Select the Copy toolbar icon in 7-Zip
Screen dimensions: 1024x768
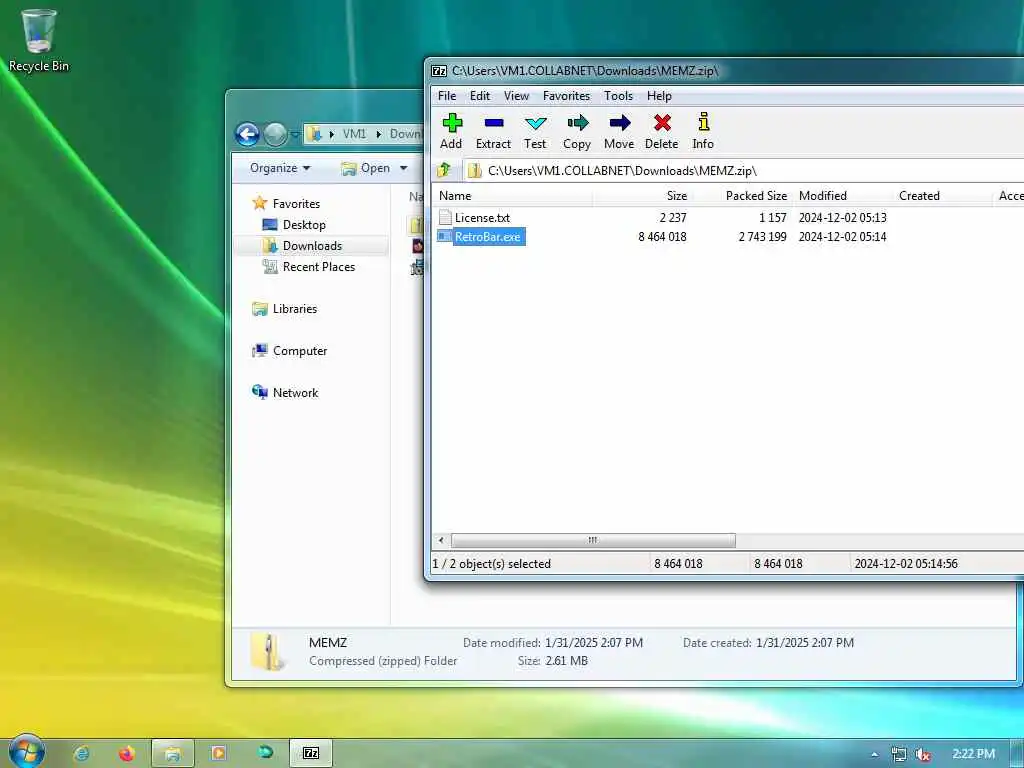click(577, 131)
